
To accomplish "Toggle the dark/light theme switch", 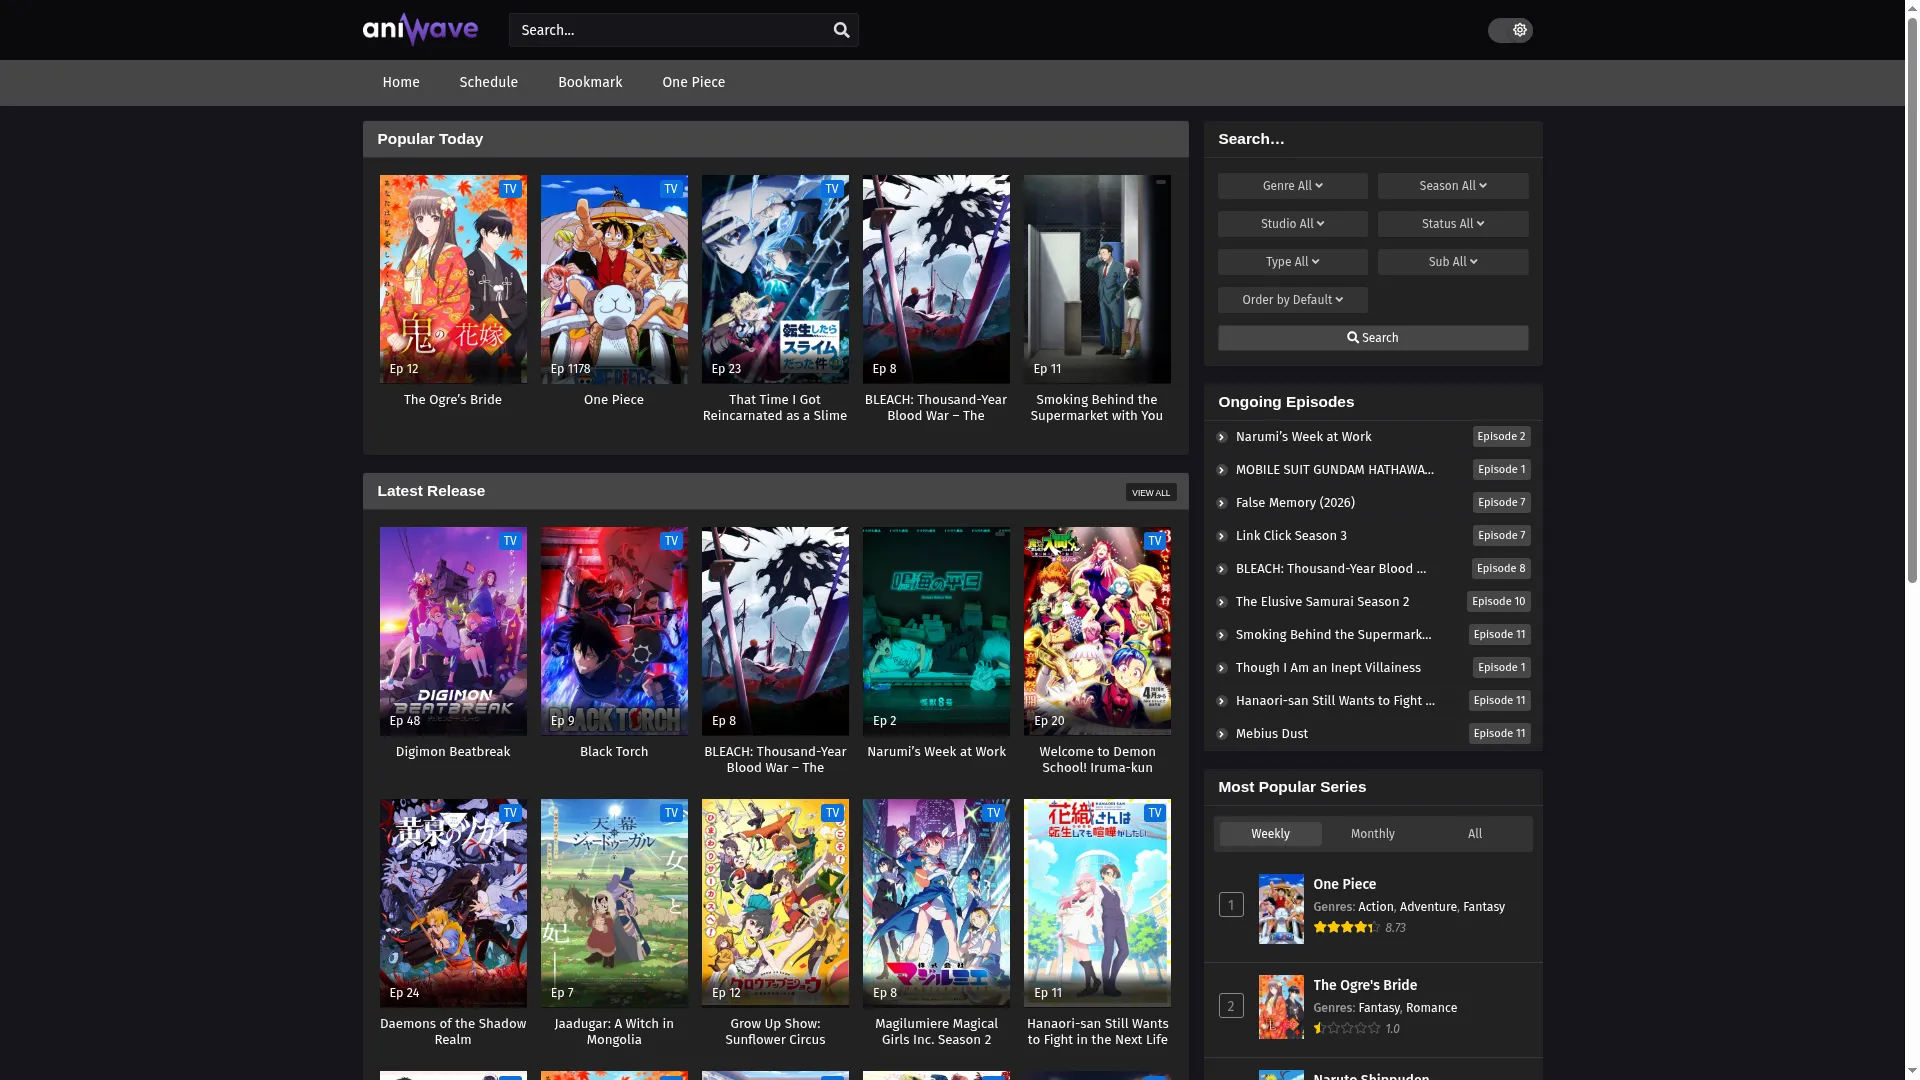I will click(1510, 30).
